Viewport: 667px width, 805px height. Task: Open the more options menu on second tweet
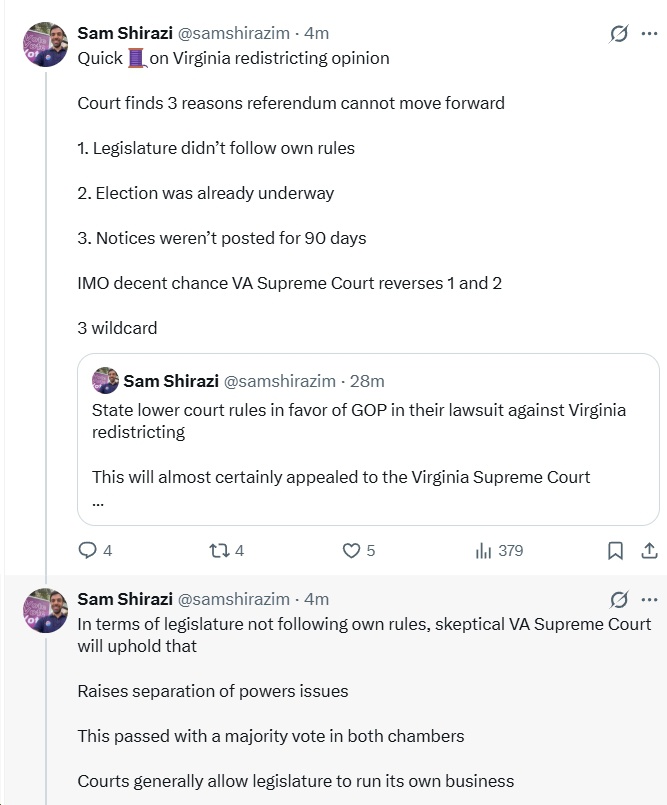coord(649,600)
